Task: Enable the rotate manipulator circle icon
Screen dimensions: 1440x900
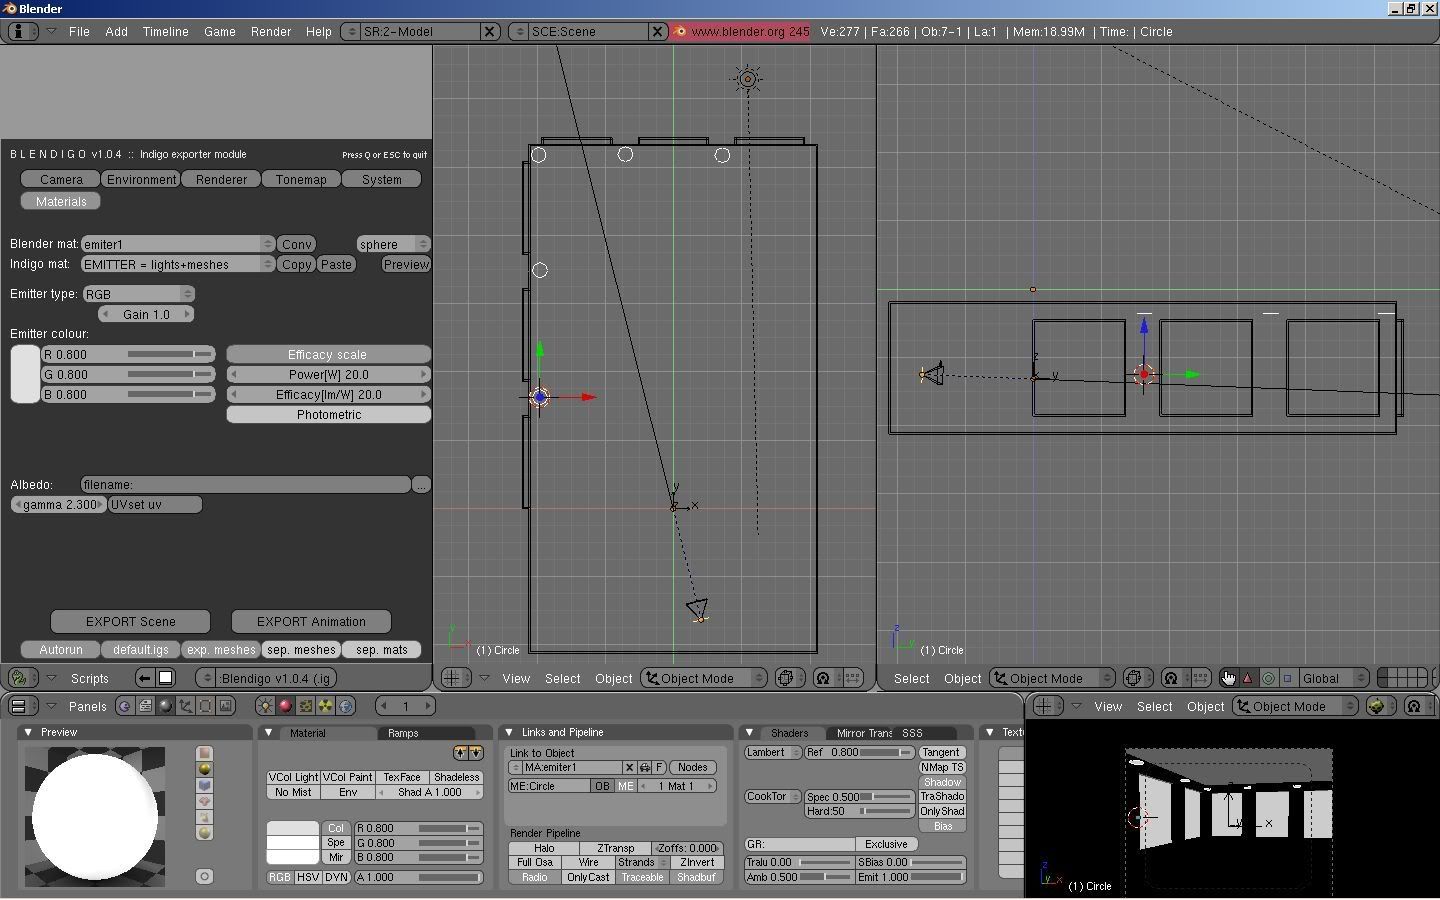Action: (x=1267, y=678)
